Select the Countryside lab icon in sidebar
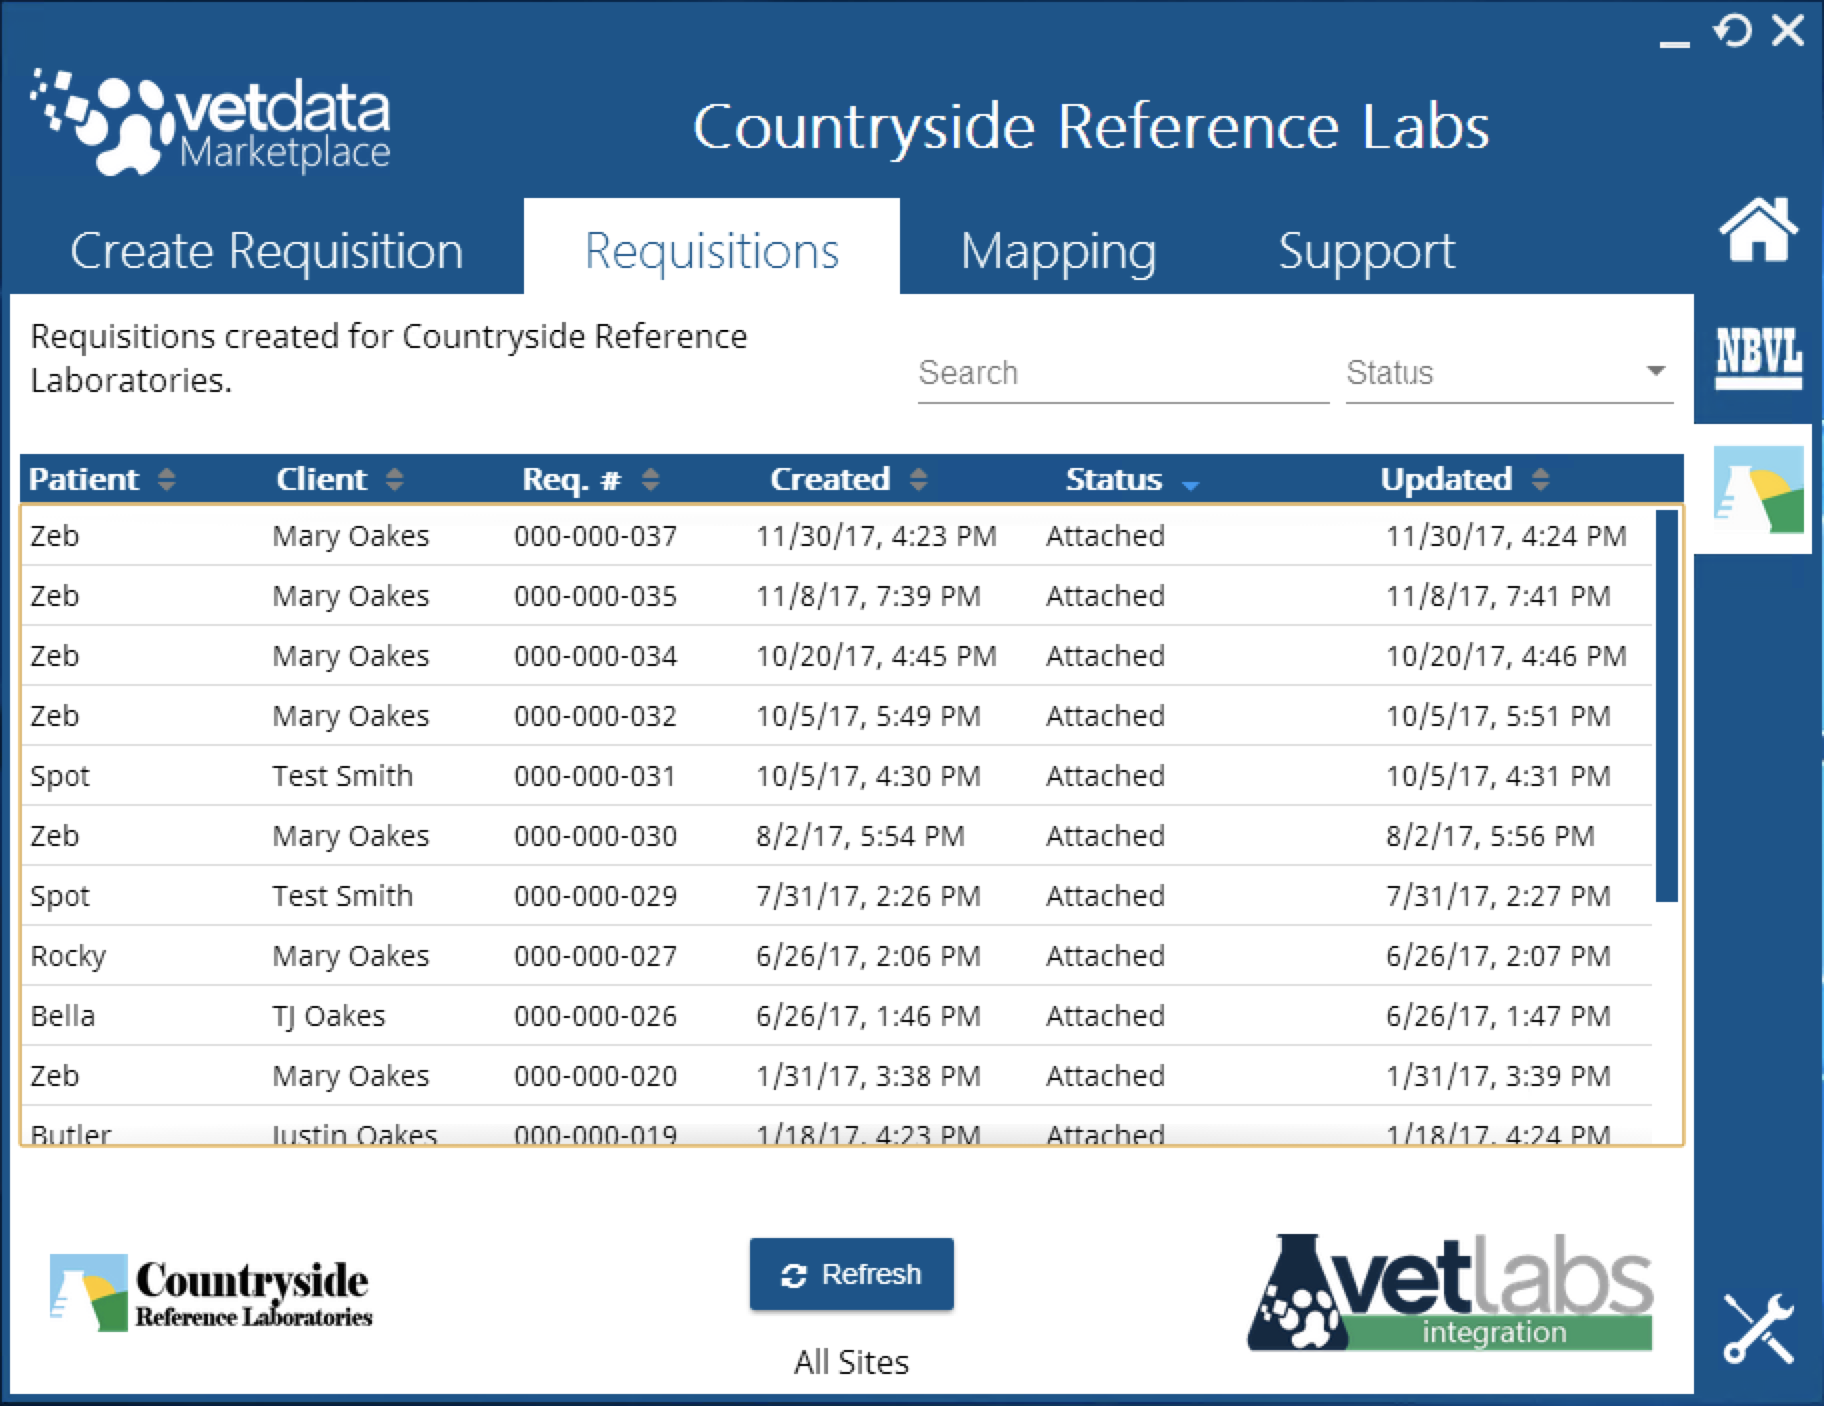This screenshot has height=1406, width=1824. tap(1758, 490)
